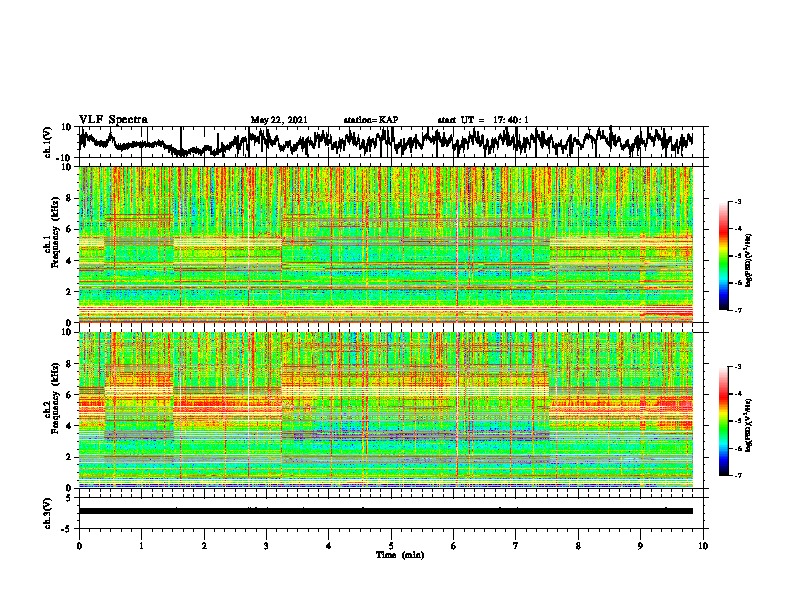
Task: Click the "4" tick on the time axis
Action: tap(329, 546)
